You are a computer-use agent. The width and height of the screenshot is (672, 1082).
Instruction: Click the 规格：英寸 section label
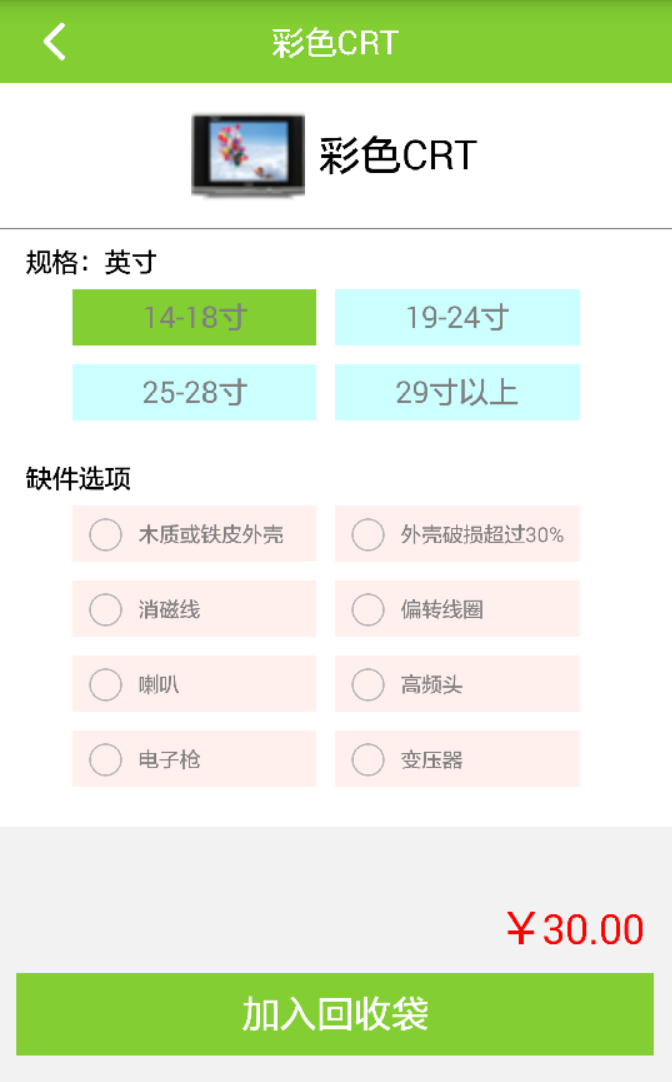[x=91, y=263]
